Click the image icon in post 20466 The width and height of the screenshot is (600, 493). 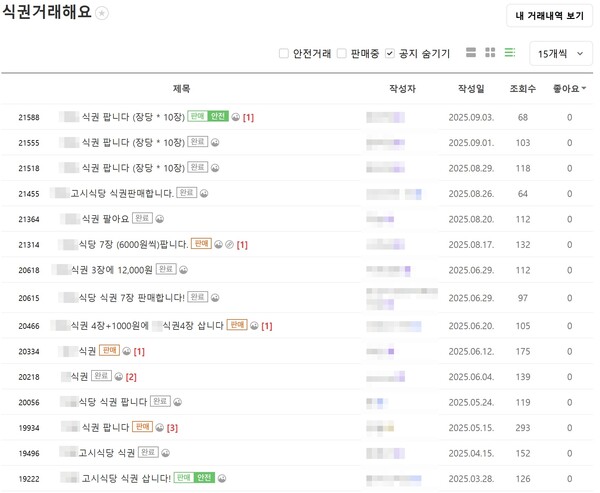[x=254, y=326]
